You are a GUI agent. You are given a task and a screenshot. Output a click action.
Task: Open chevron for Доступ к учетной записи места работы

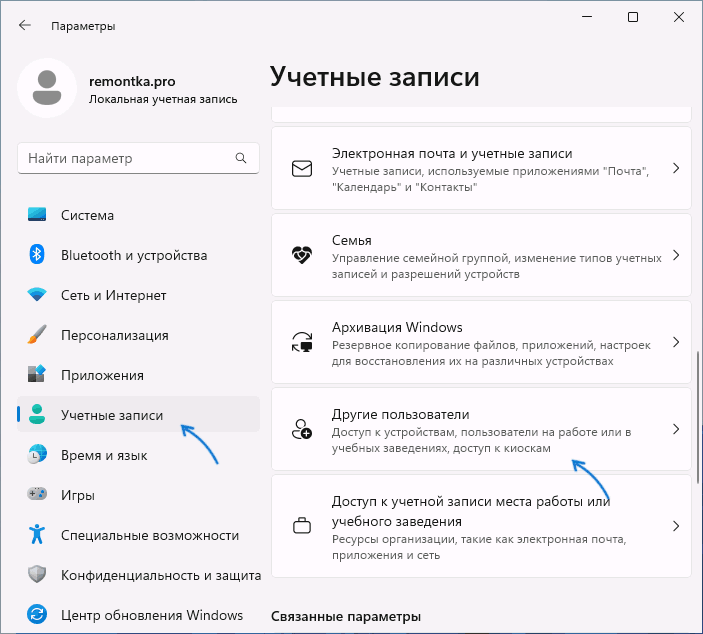pyautogui.click(x=676, y=526)
